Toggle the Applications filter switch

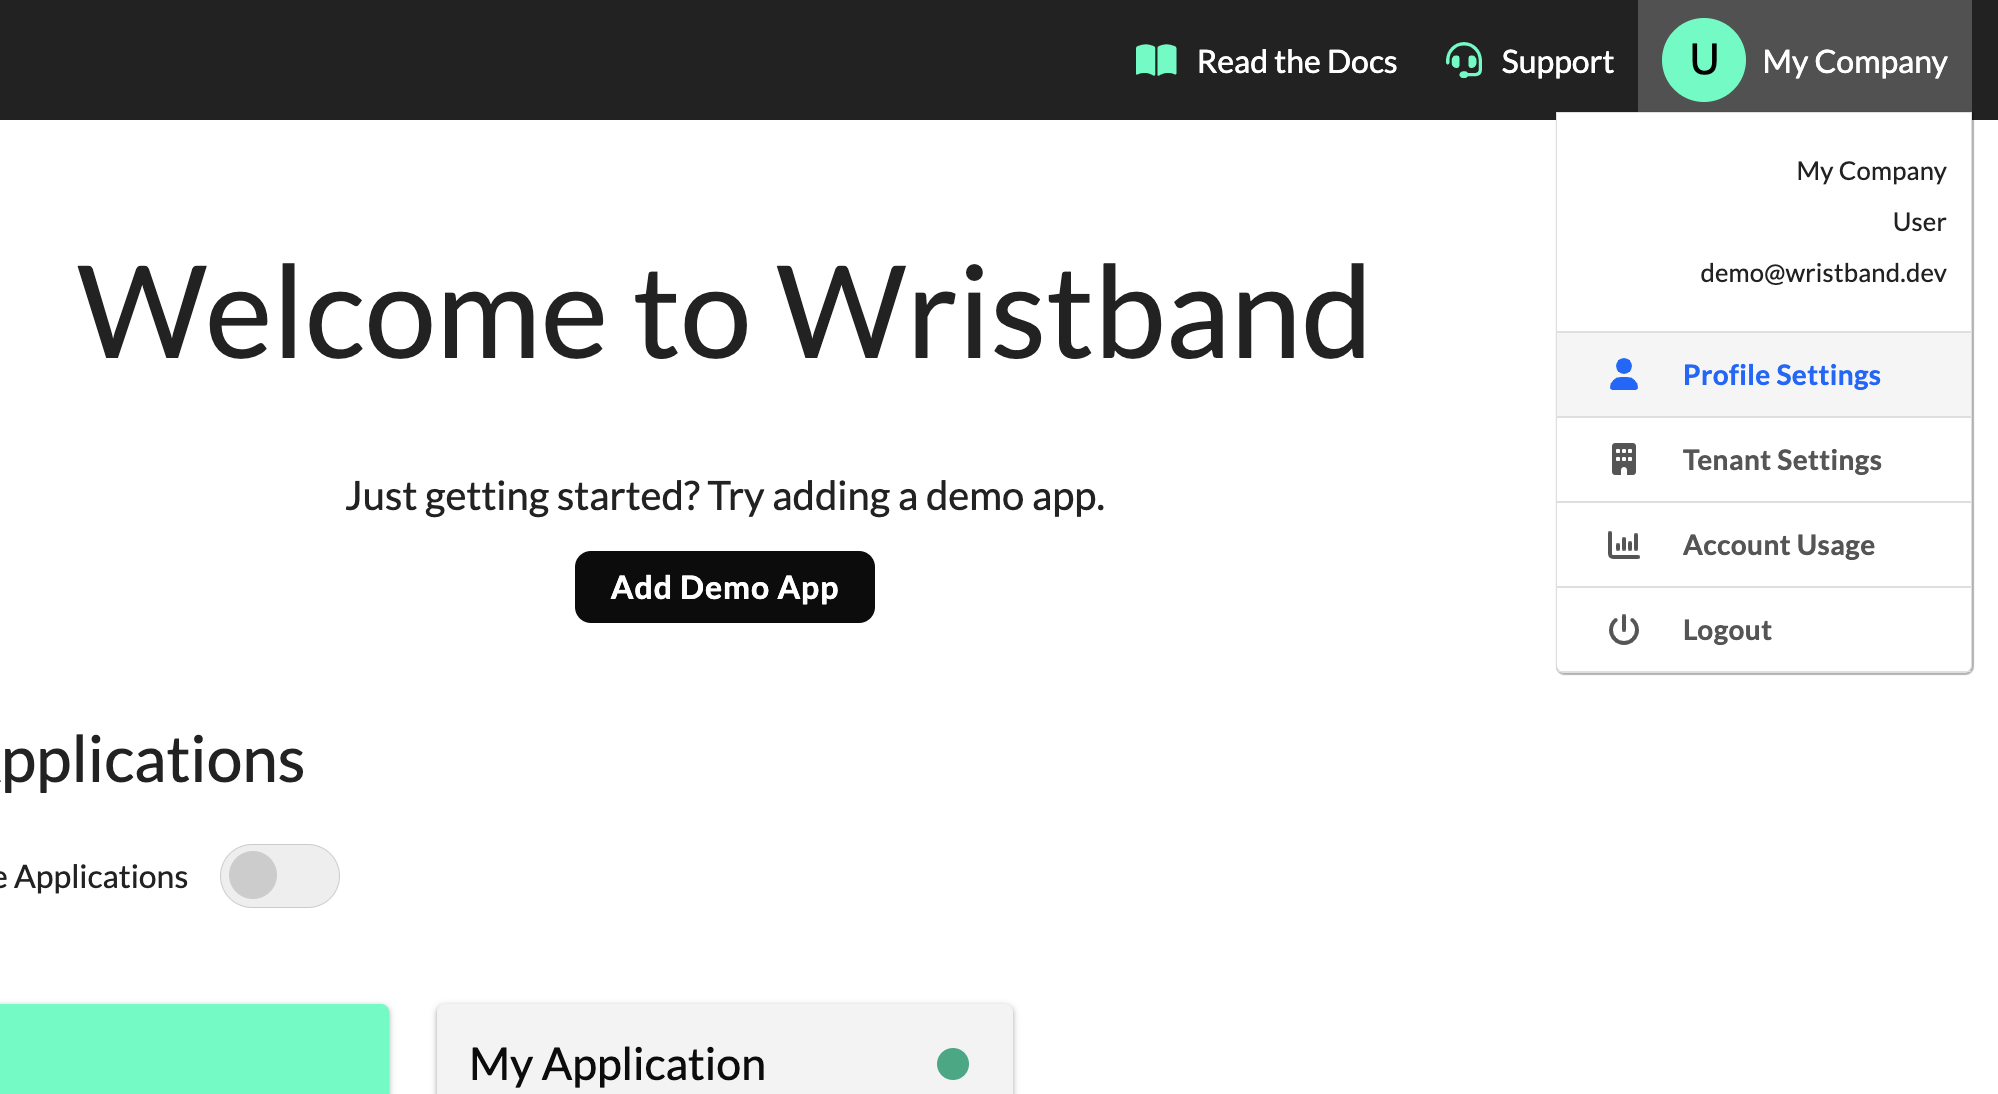point(280,876)
